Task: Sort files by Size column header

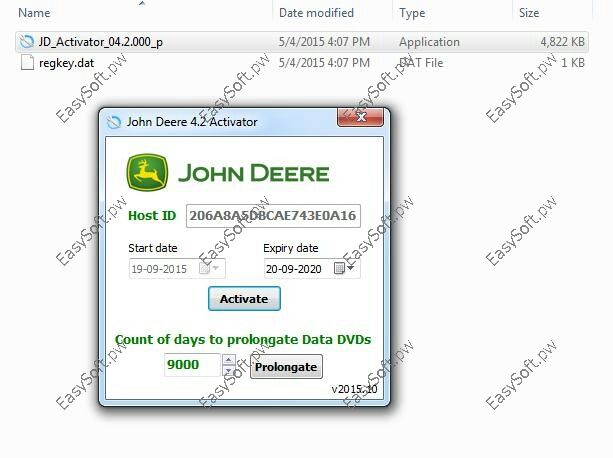Action: (529, 13)
